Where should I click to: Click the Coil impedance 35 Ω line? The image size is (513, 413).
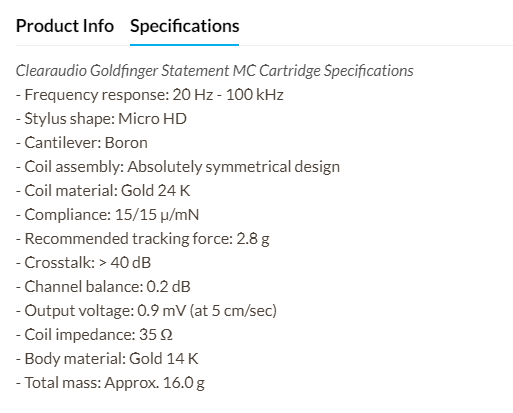click(x=94, y=335)
